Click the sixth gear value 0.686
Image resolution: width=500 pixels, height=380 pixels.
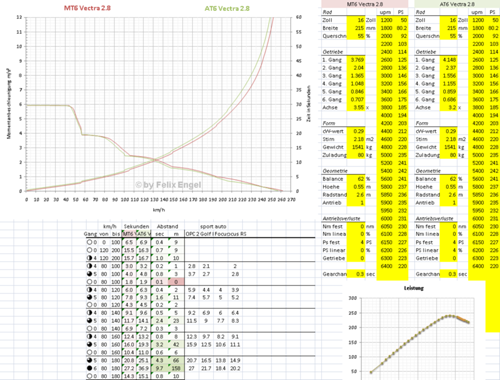(449, 99)
